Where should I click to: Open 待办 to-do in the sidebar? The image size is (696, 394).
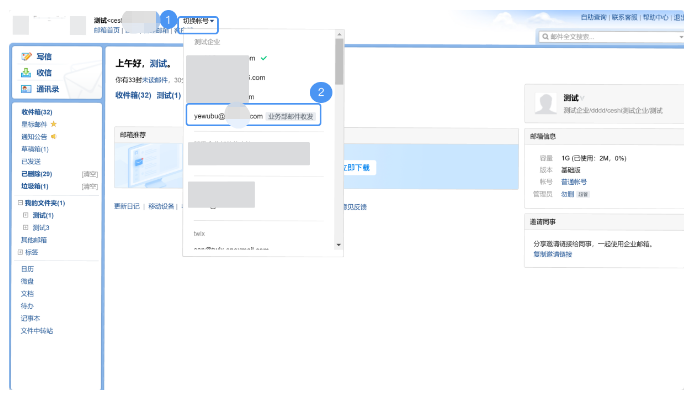tap(27, 306)
